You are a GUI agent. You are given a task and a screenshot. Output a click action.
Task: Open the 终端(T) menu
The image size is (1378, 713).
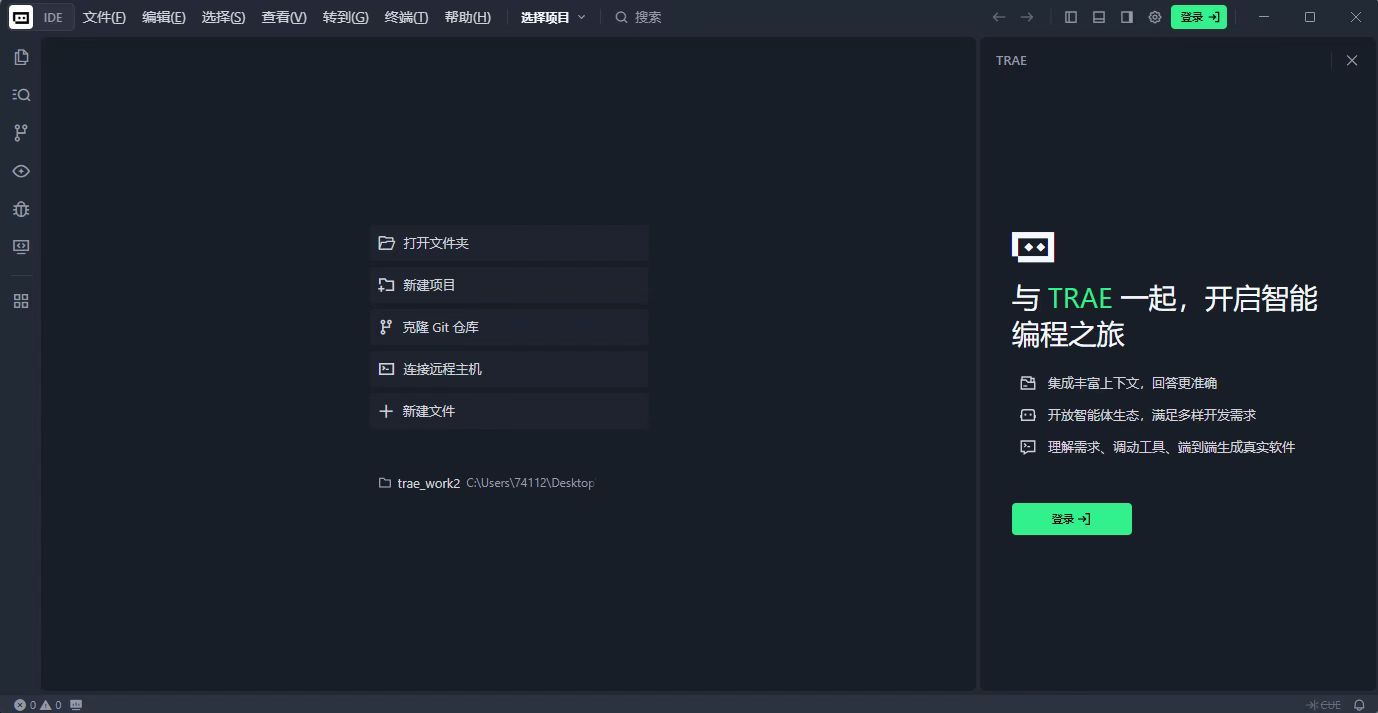click(406, 17)
